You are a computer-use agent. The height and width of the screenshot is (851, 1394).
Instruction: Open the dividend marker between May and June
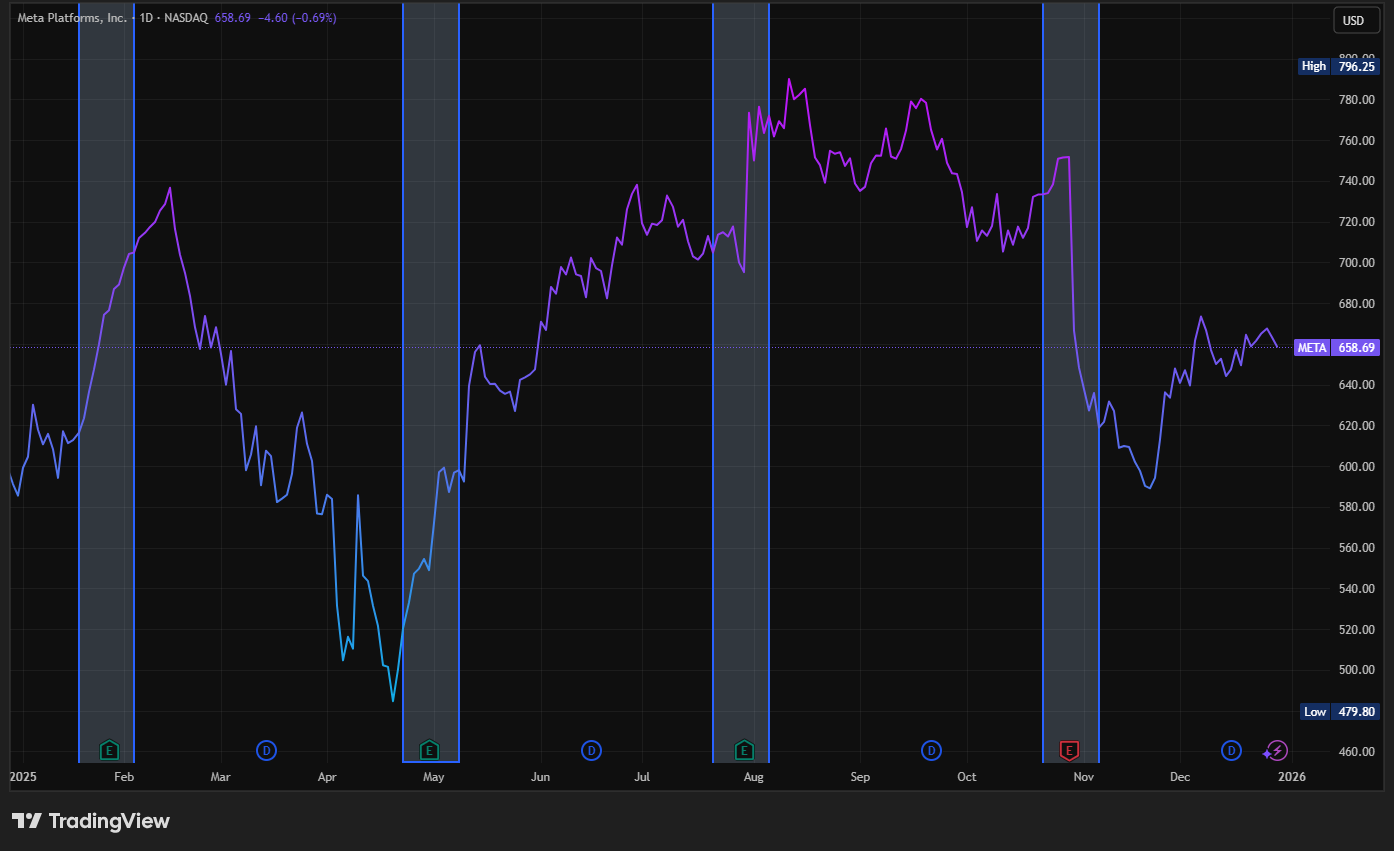coord(591,750)
